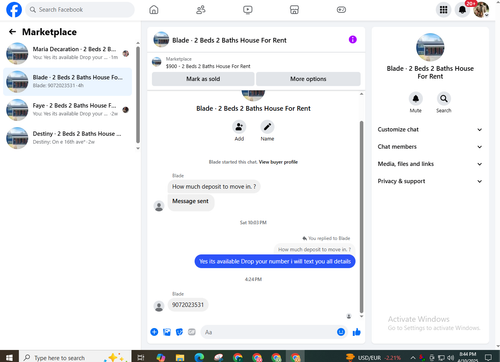Open the notifications bell
The height and width of the screenshot is (362, 500).
tap(462, 10)
